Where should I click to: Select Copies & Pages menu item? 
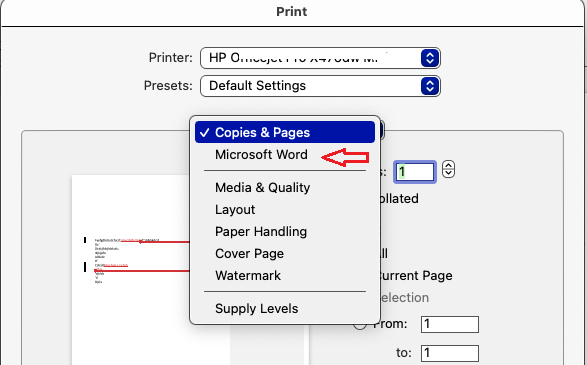pyautogui.click(x=285, y=132)
